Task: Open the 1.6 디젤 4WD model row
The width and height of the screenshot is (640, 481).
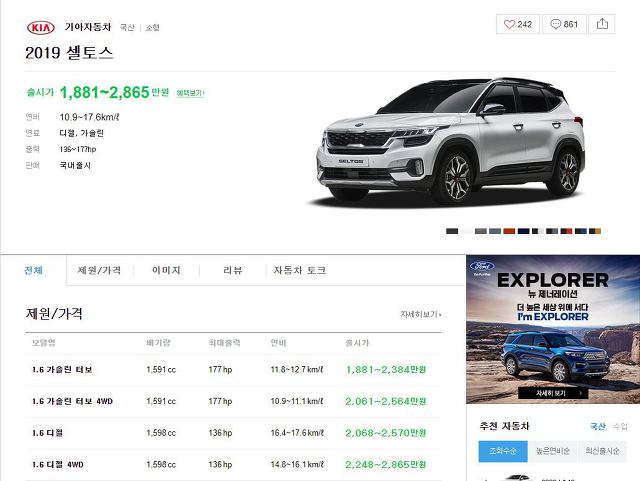Action: pyautogui.click(x=233, y=465)
